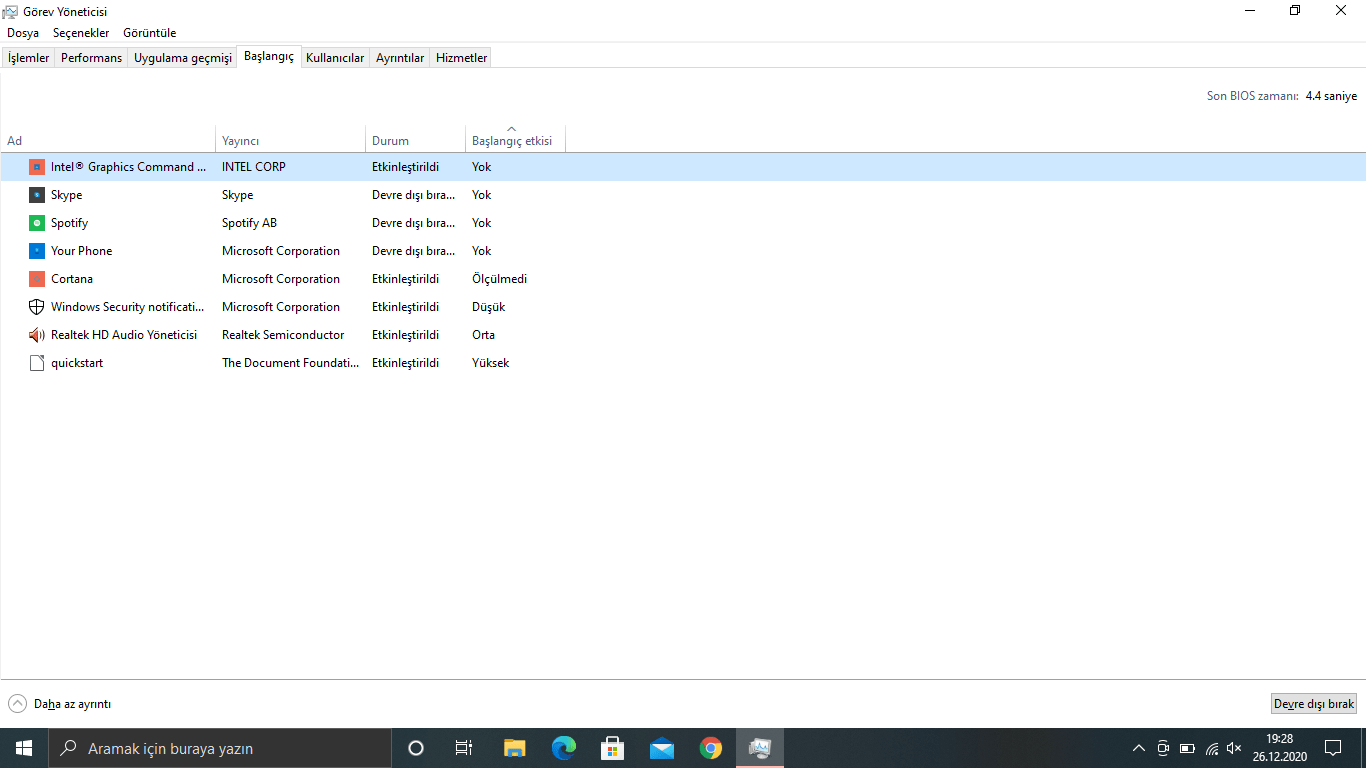Sort by the Ad column header
The width and height of the screenshot is (1366, 768).
[108, 139]
